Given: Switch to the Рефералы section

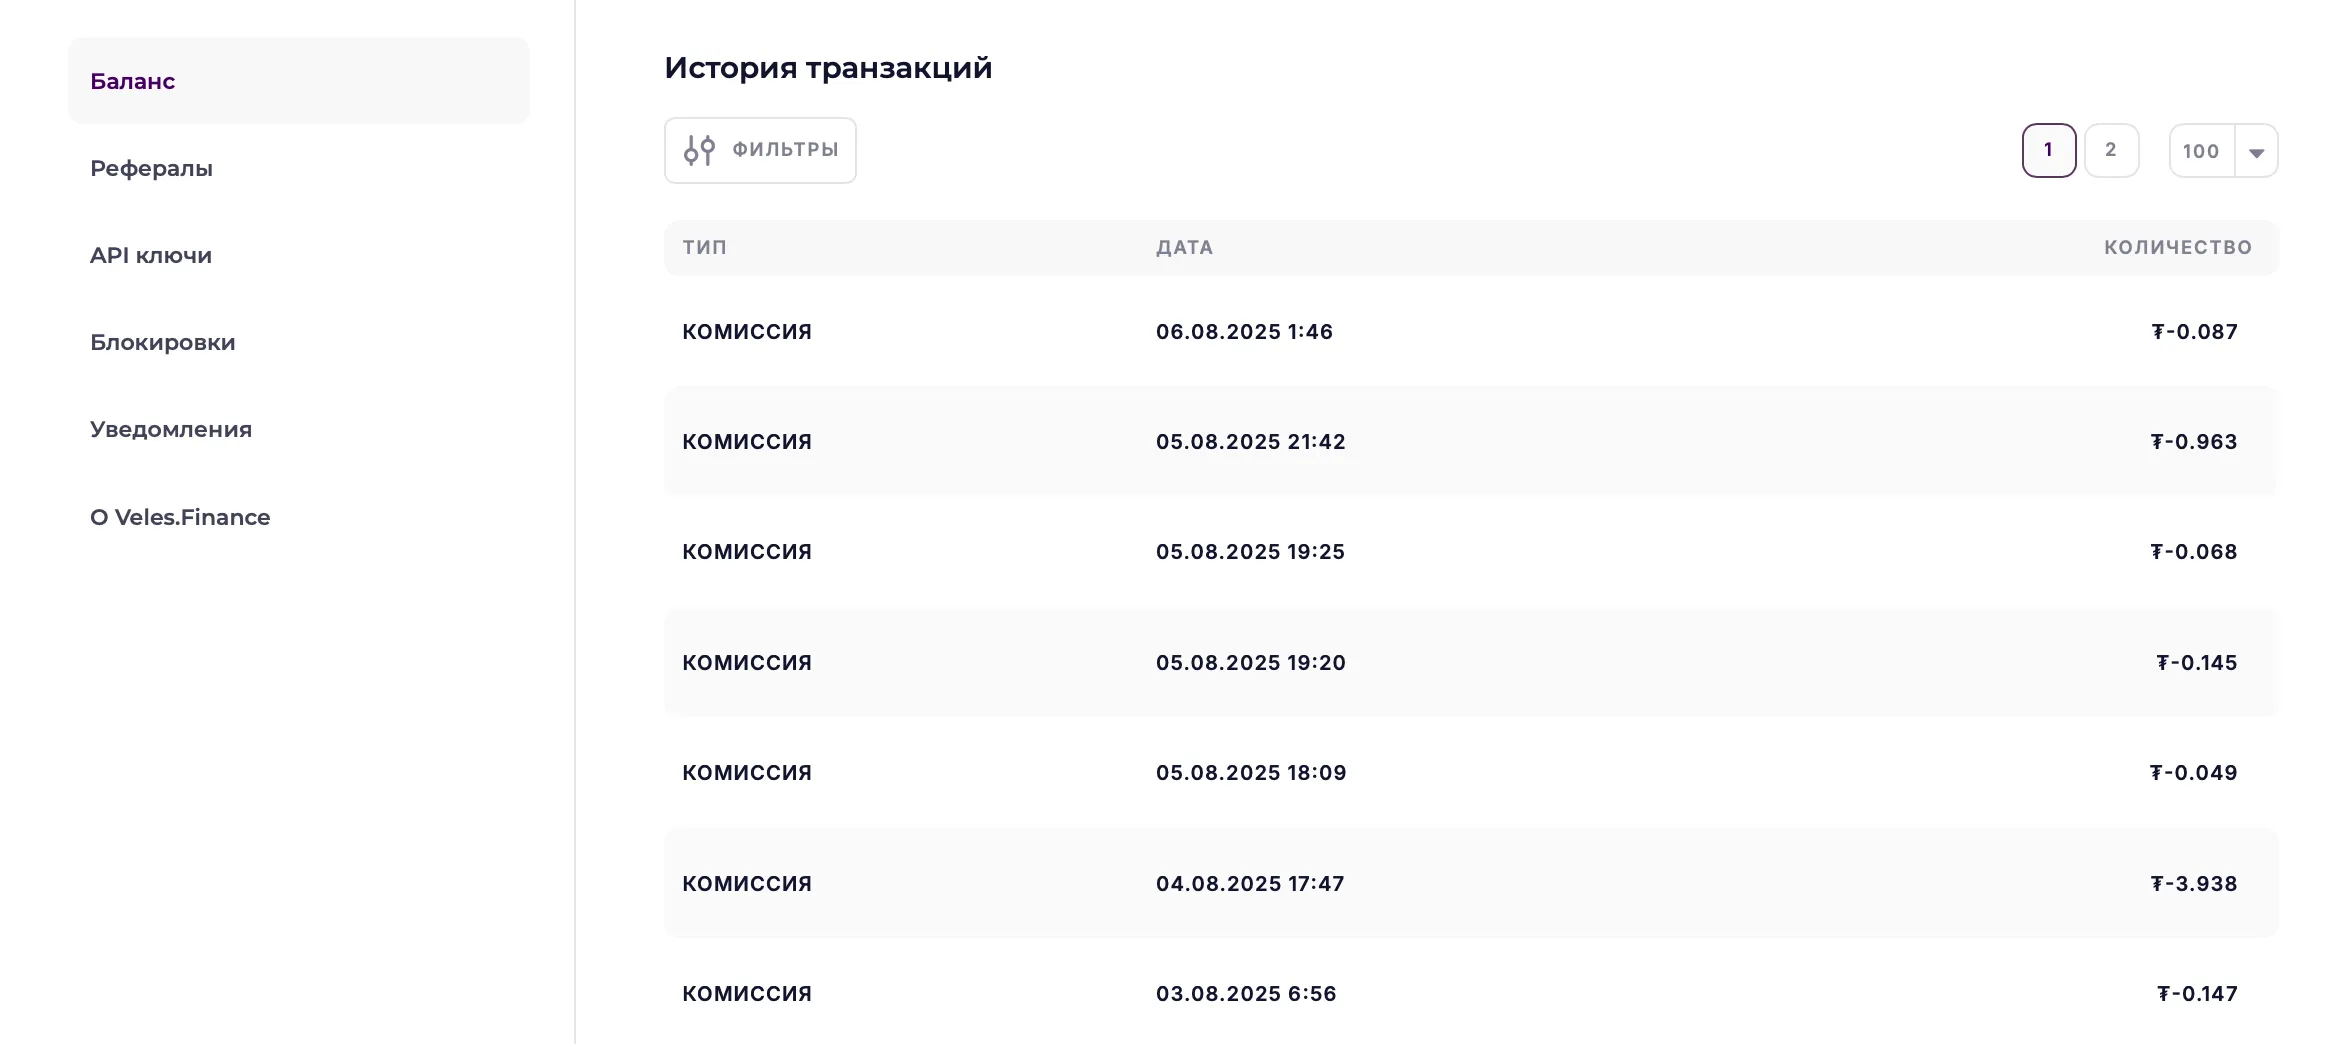Looking at the screenshot, I should point(152,168).
